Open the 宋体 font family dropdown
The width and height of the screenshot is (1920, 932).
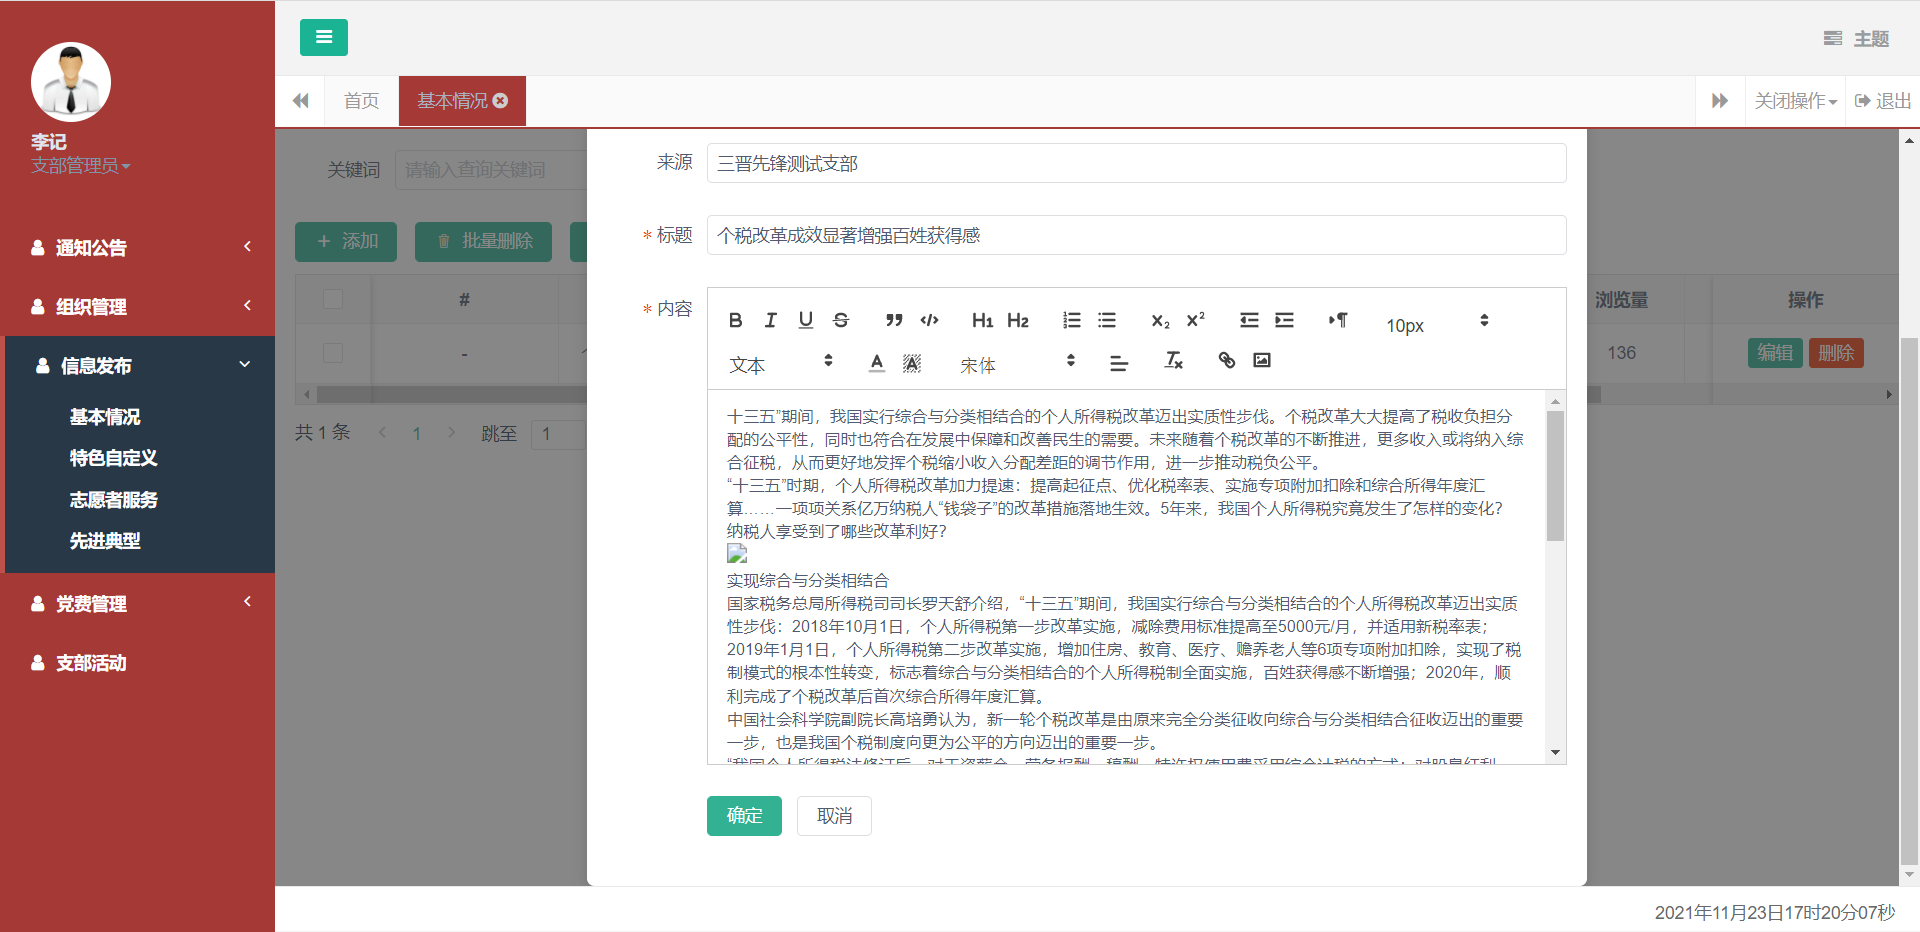tap(1016, 364)
